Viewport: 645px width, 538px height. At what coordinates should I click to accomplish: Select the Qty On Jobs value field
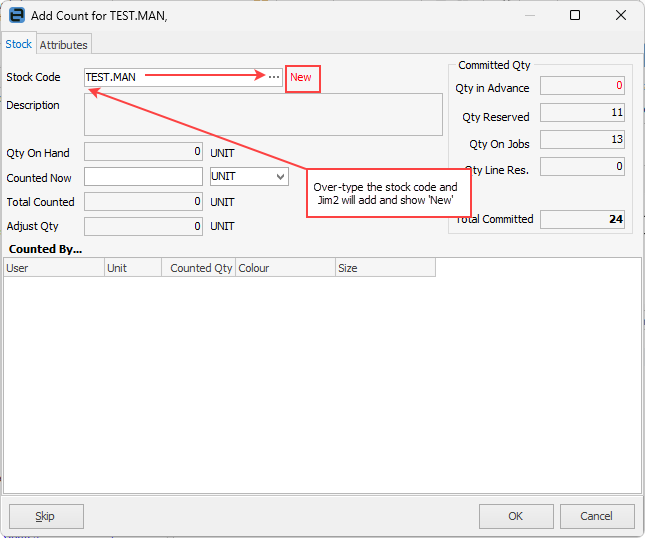click(582, 139)
